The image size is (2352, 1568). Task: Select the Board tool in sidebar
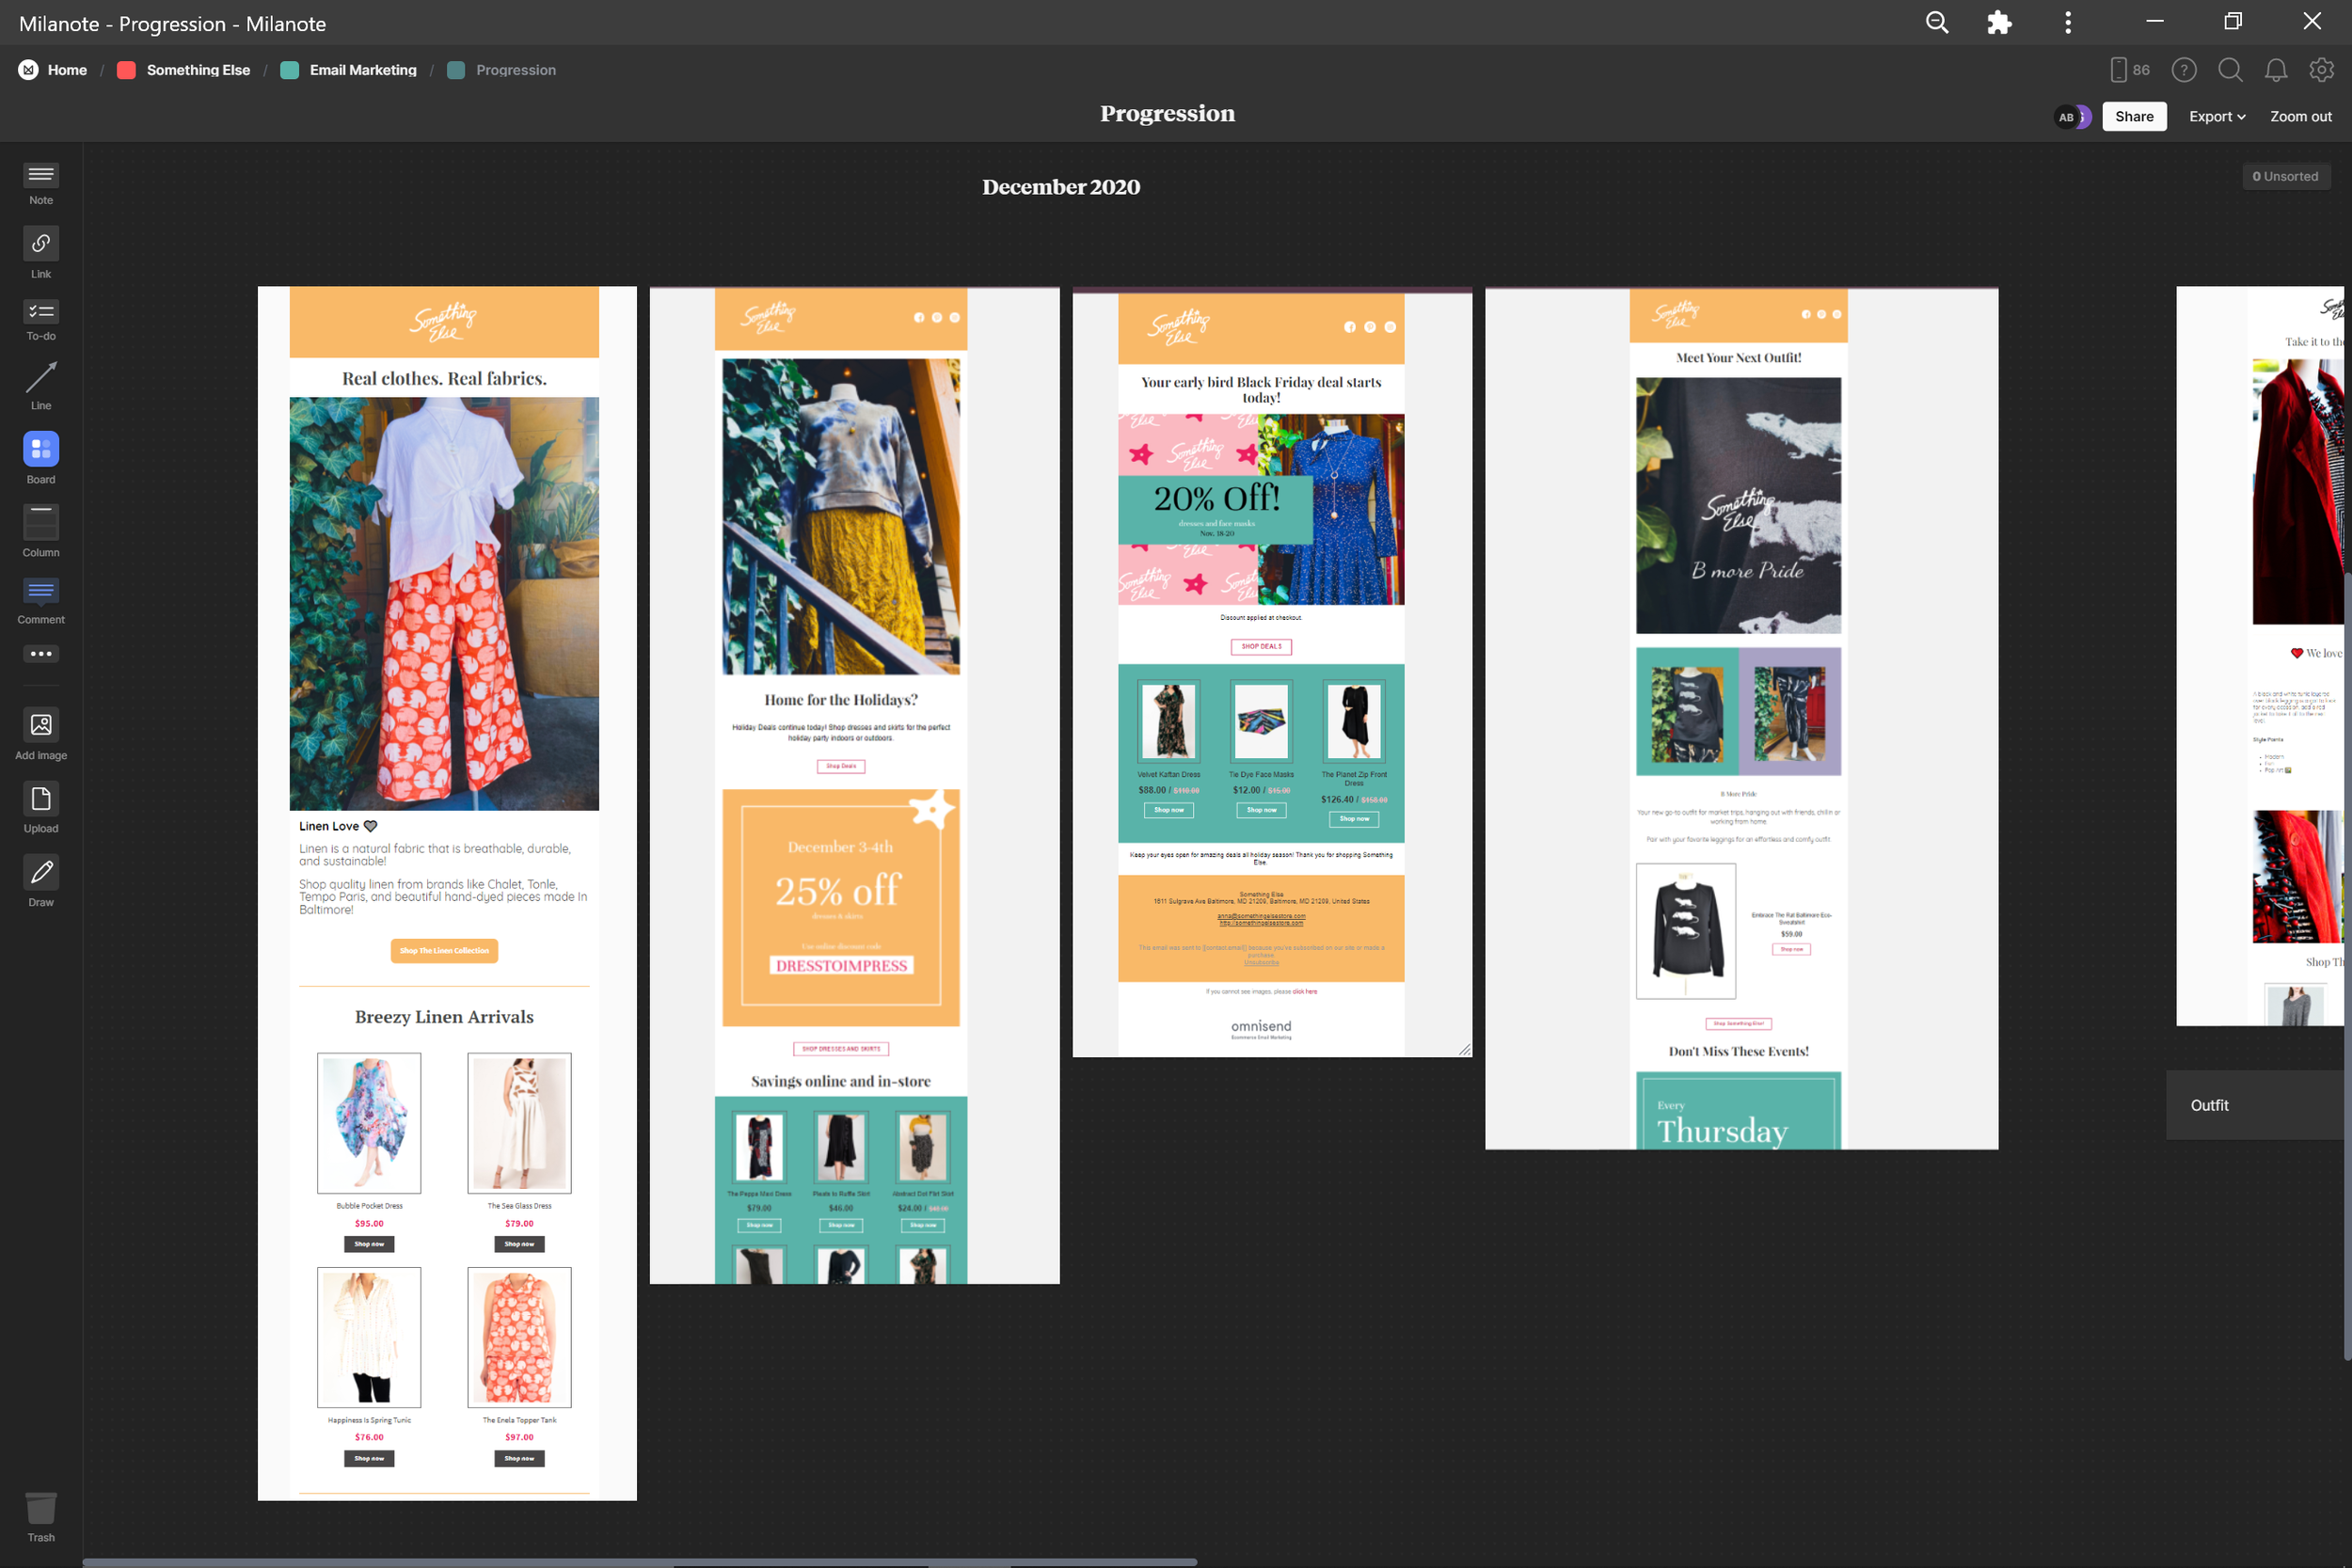(x=41, y=459)
